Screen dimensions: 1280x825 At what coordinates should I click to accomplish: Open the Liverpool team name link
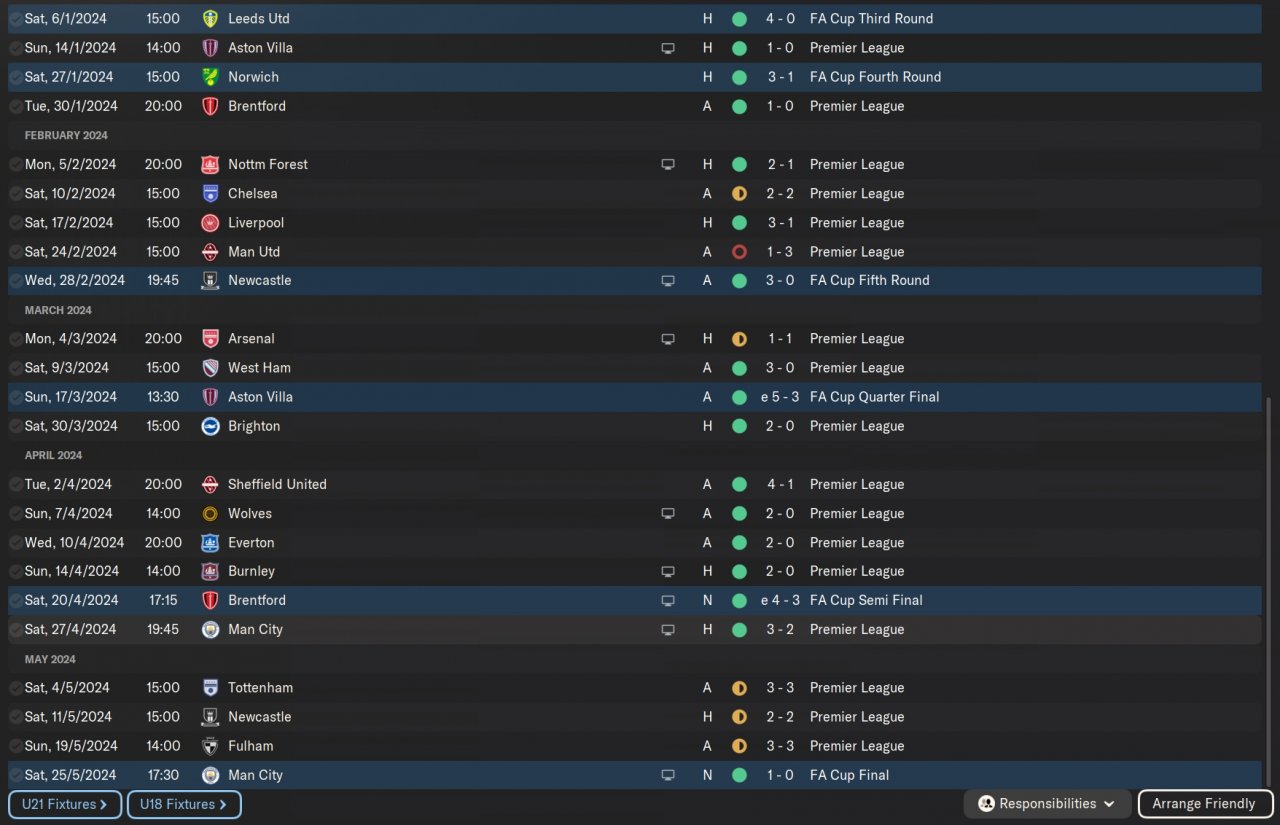[x=256, y=223]
